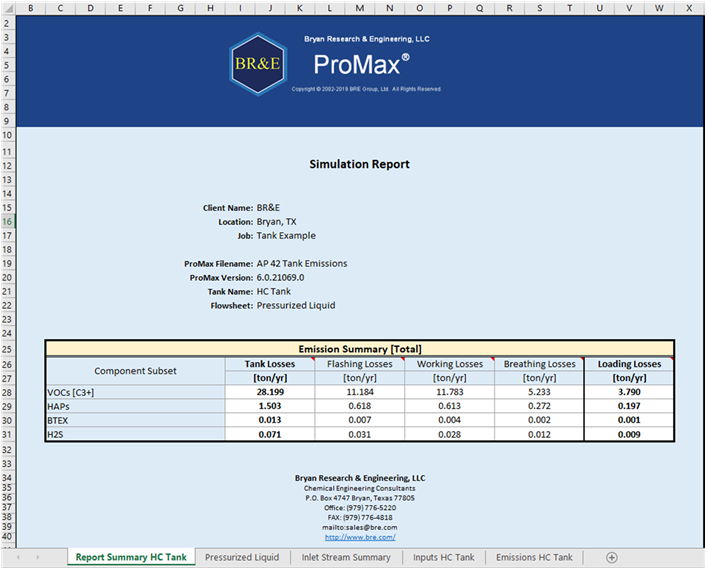Select H2S working losses value 0.028
The width and height of the screenshot is (707, 570).
click(x=450, y=435)
